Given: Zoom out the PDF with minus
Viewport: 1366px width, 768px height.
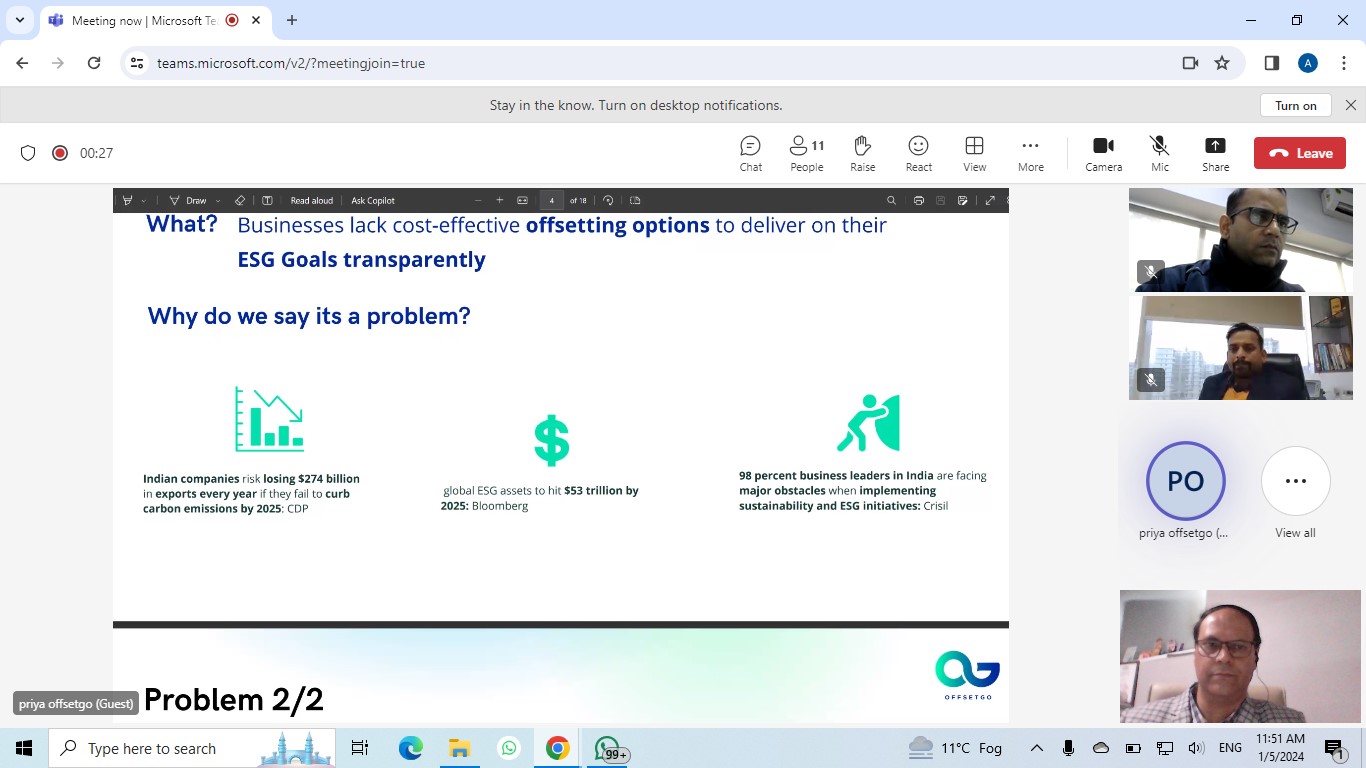Looking at the screenshot, I should (478, 200).
